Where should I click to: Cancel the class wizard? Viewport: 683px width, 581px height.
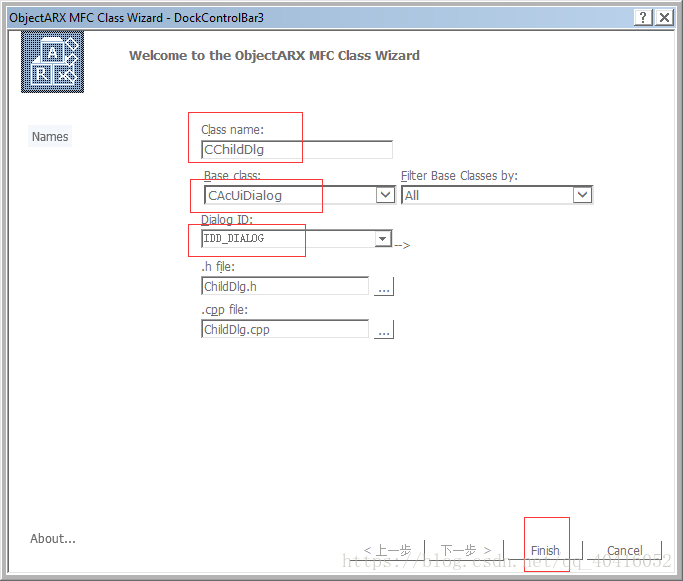pyautogui.click(x=625, y=551)
